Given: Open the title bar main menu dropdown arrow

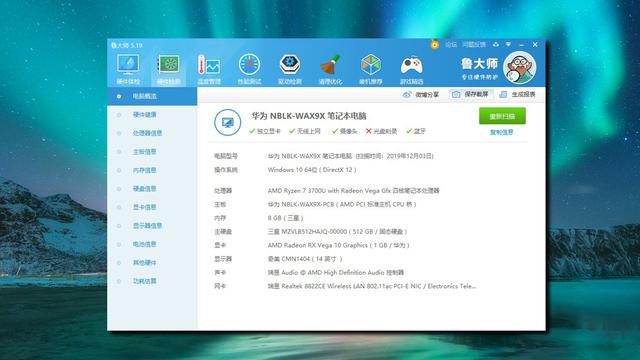Looking at the screenshot, I should pos(508,44).
